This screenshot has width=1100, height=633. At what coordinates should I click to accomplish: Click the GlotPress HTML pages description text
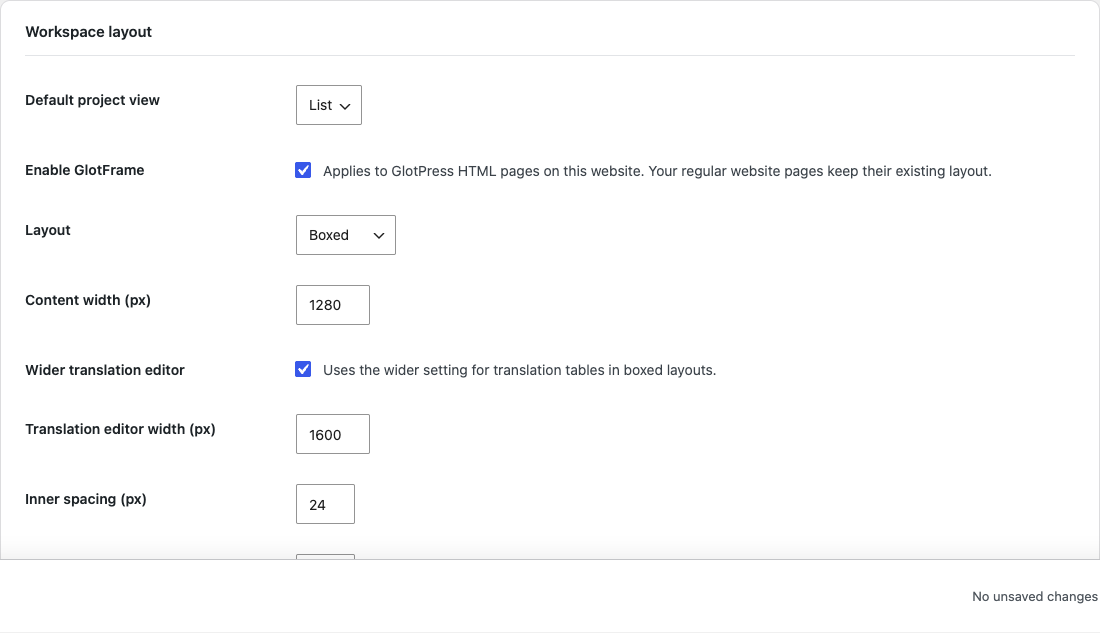657,171
